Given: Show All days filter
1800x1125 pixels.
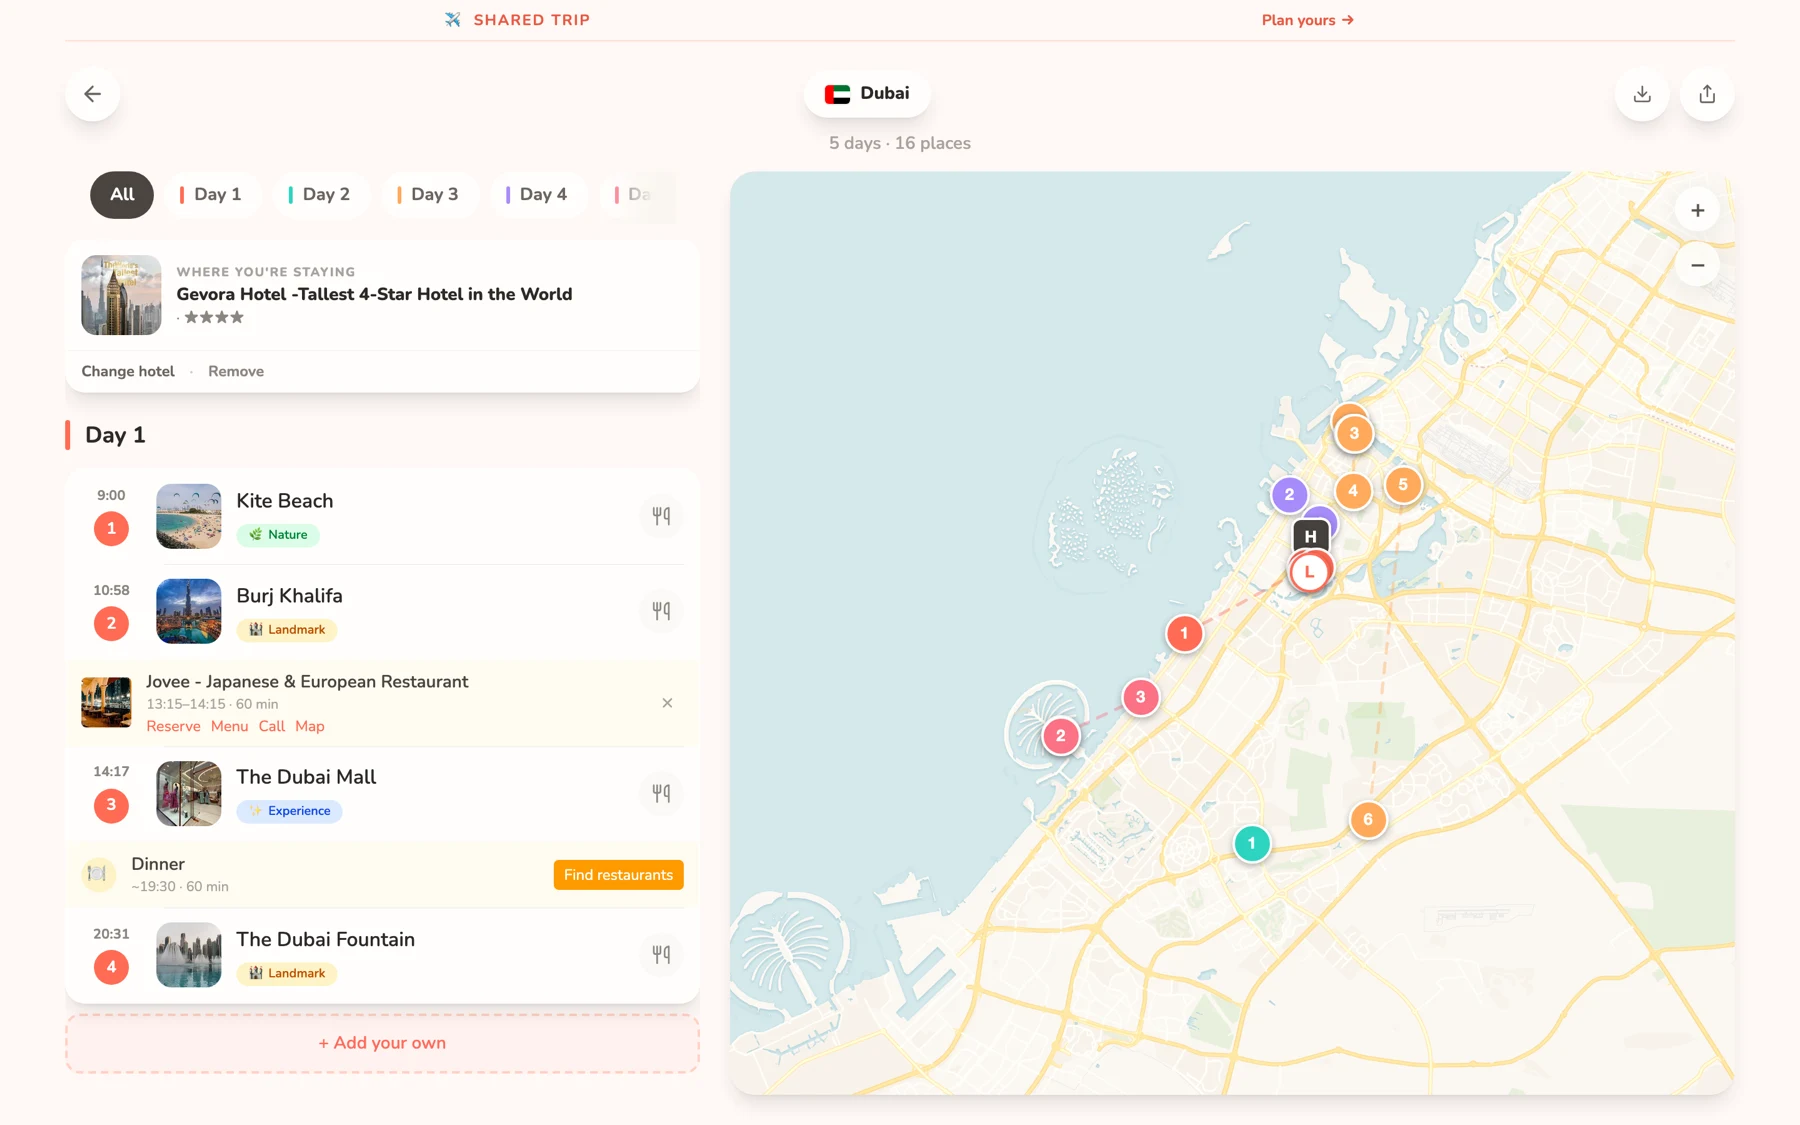Looking at the screenshot, I should point(122,194).
